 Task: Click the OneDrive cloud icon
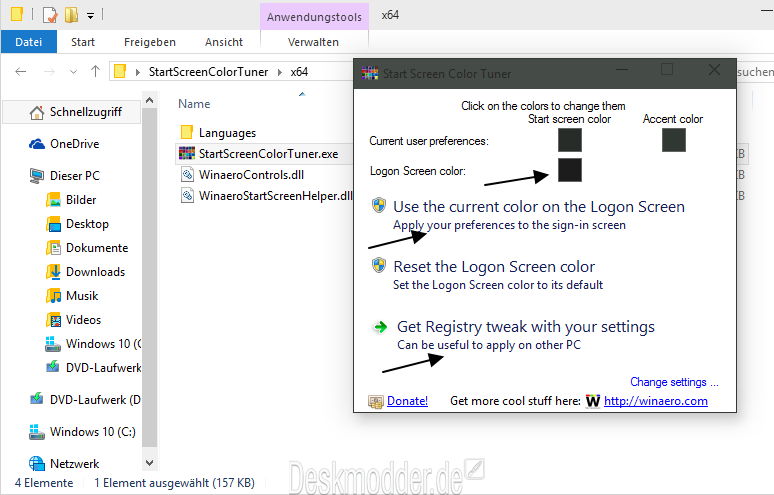pos(37,144)
